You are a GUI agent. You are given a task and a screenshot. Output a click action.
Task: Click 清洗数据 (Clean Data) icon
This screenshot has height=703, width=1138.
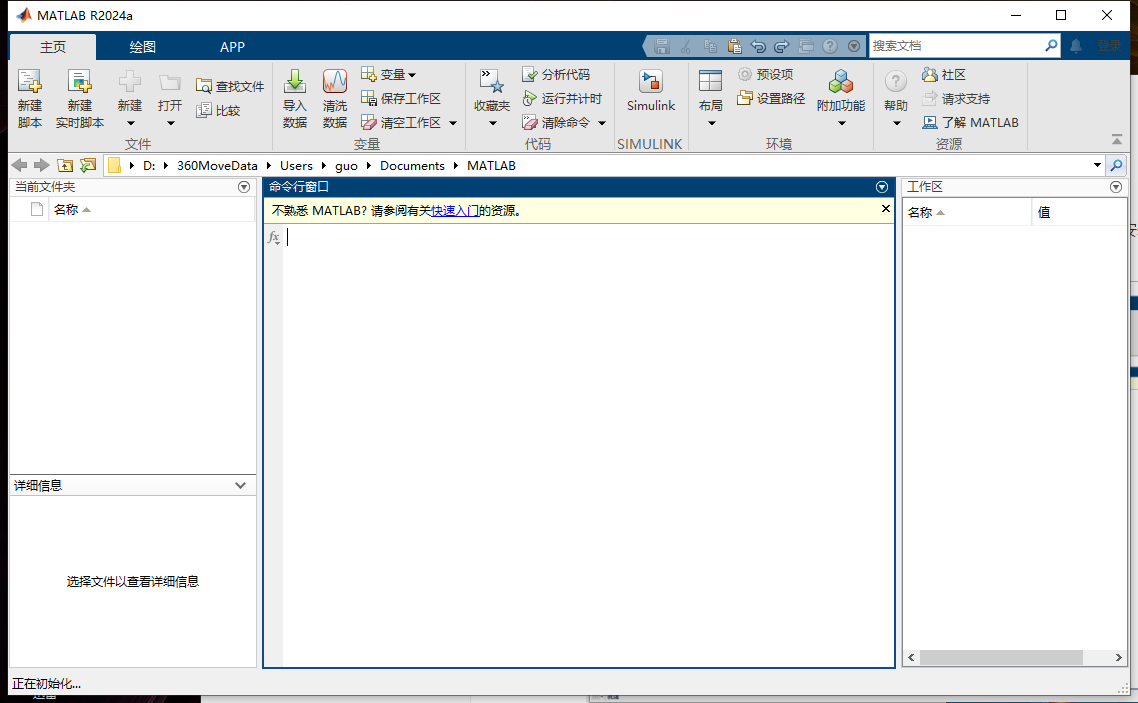335,81
